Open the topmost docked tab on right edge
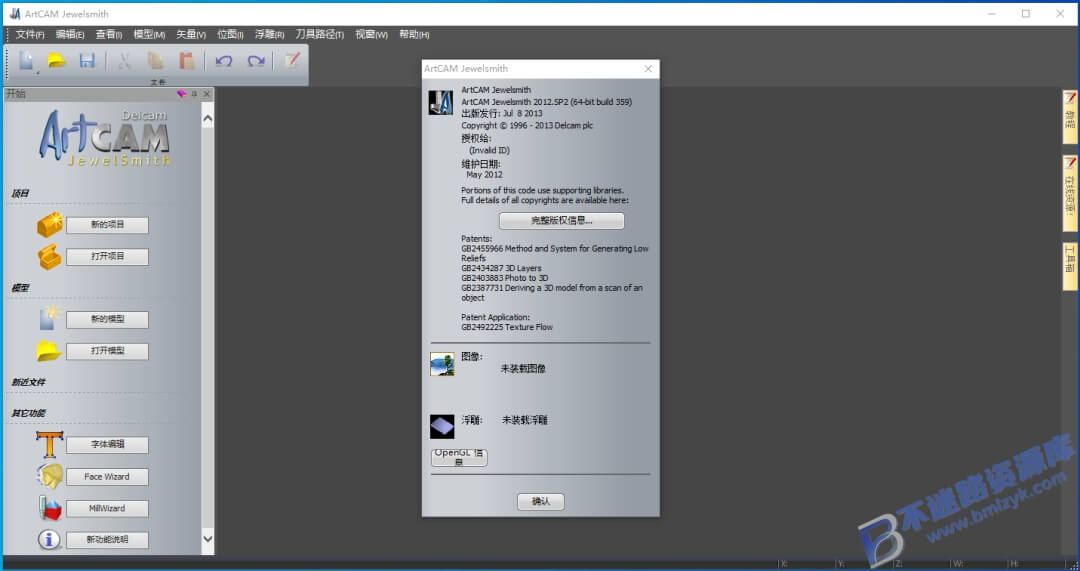 [1070, 116]
